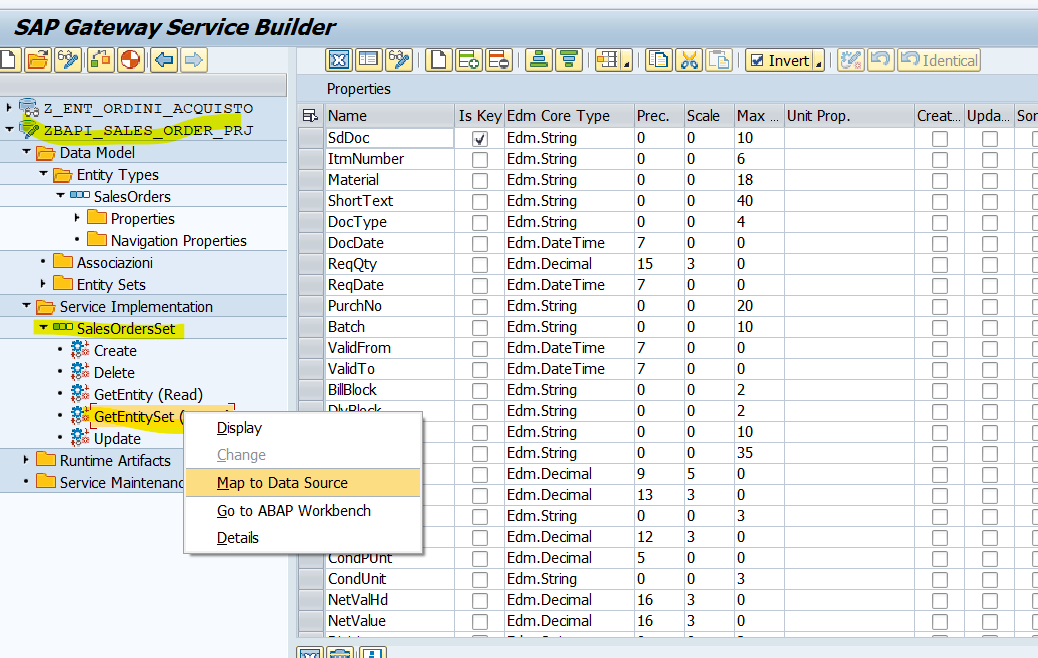Click the blue Back arrow icon
Viewport: 1038px width, 658px height.
[164, 60]
